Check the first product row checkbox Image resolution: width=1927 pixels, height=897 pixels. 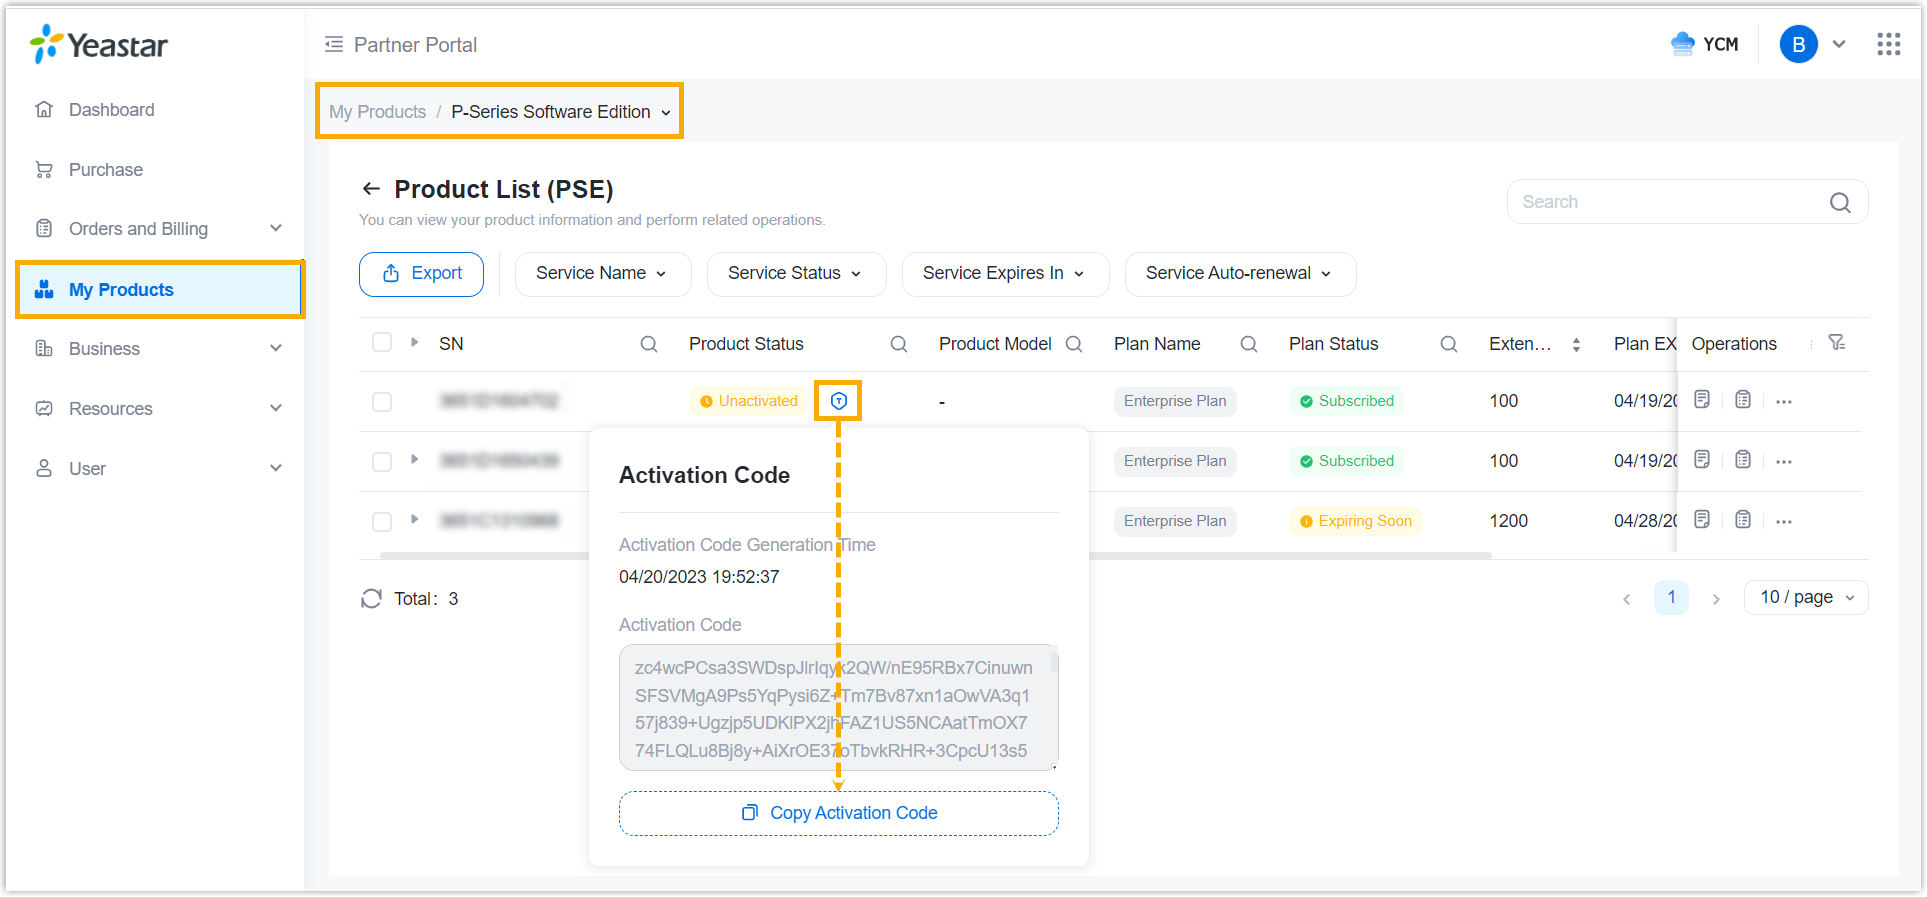click(382, 401)
